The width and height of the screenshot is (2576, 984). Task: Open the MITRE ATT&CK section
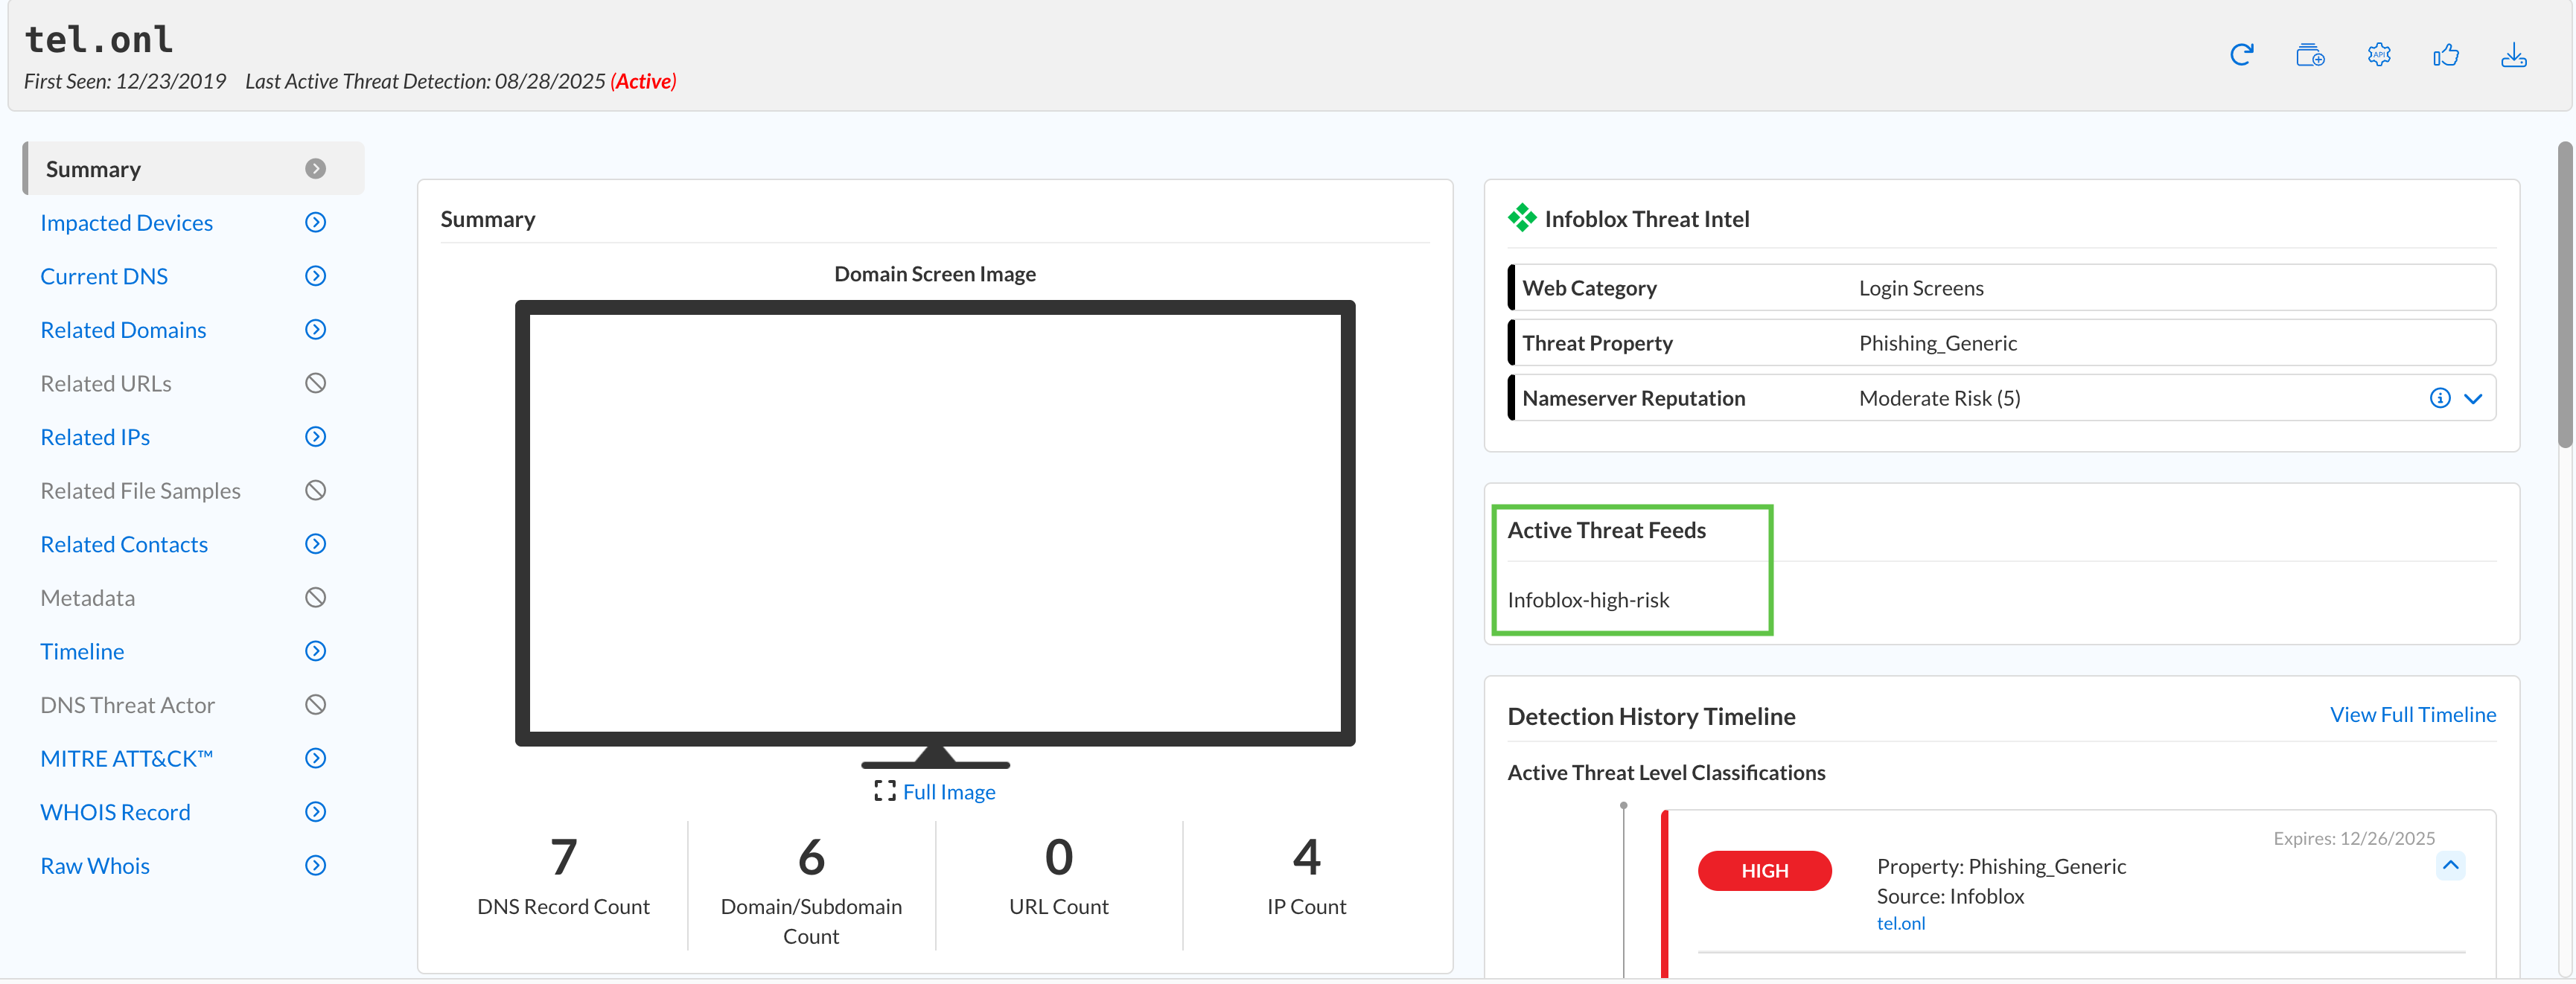(126, 758)
